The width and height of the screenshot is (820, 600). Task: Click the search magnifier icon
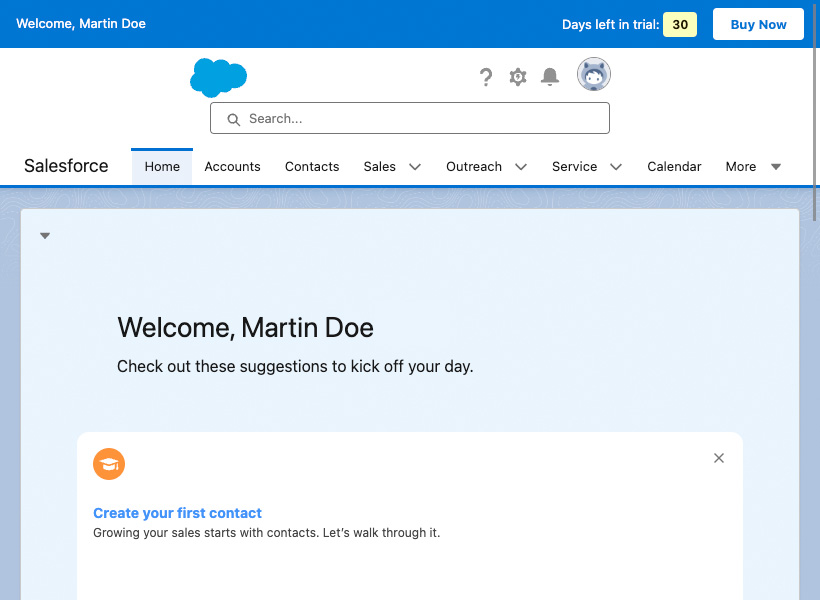(233, 119)
